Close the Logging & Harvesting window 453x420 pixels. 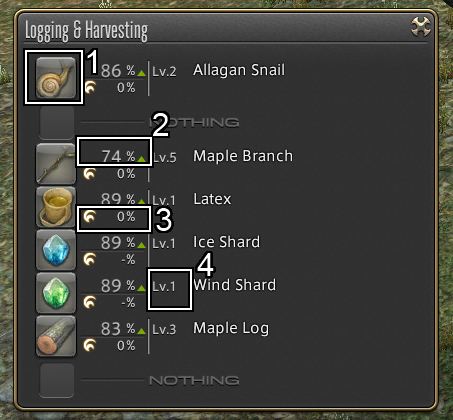(x=421, y=27)
